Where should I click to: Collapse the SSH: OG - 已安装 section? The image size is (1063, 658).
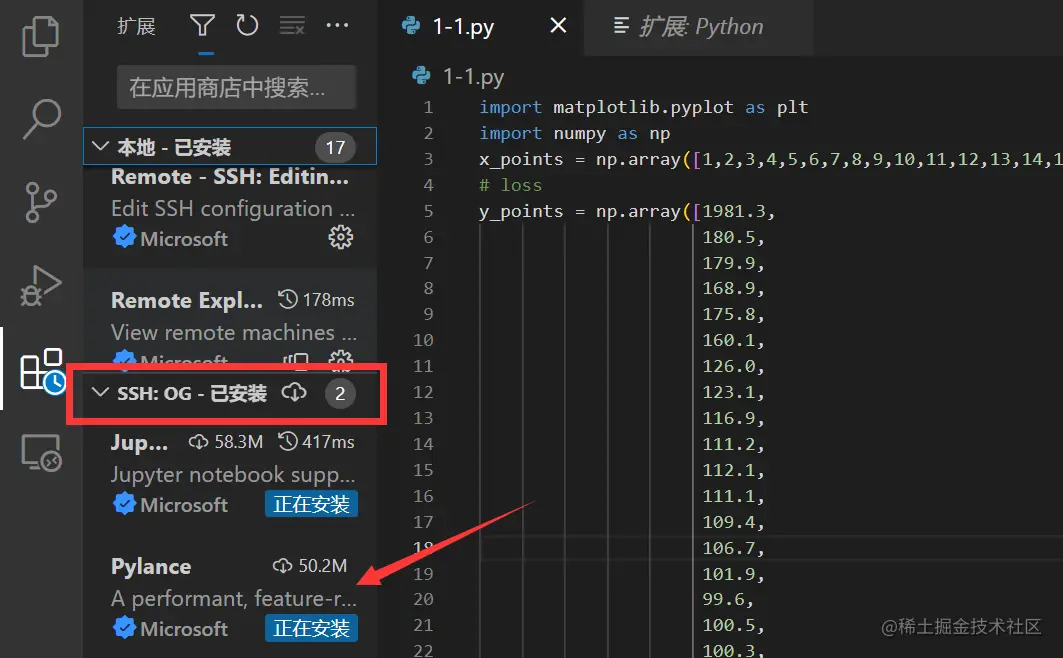tap(230, 393)
